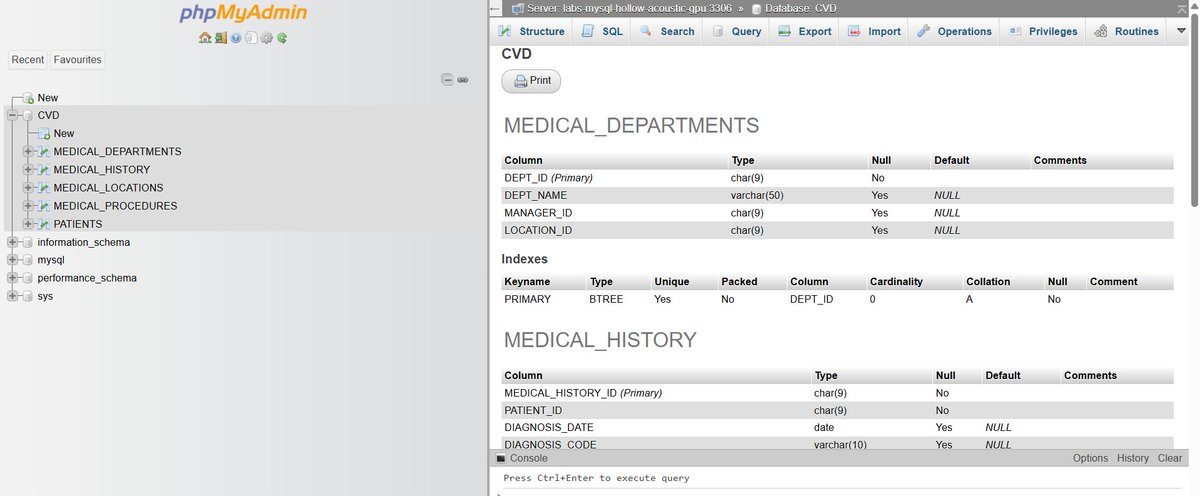Toggle link with main panel chain icon
The image size is (1200, 496).
point(463,80)
